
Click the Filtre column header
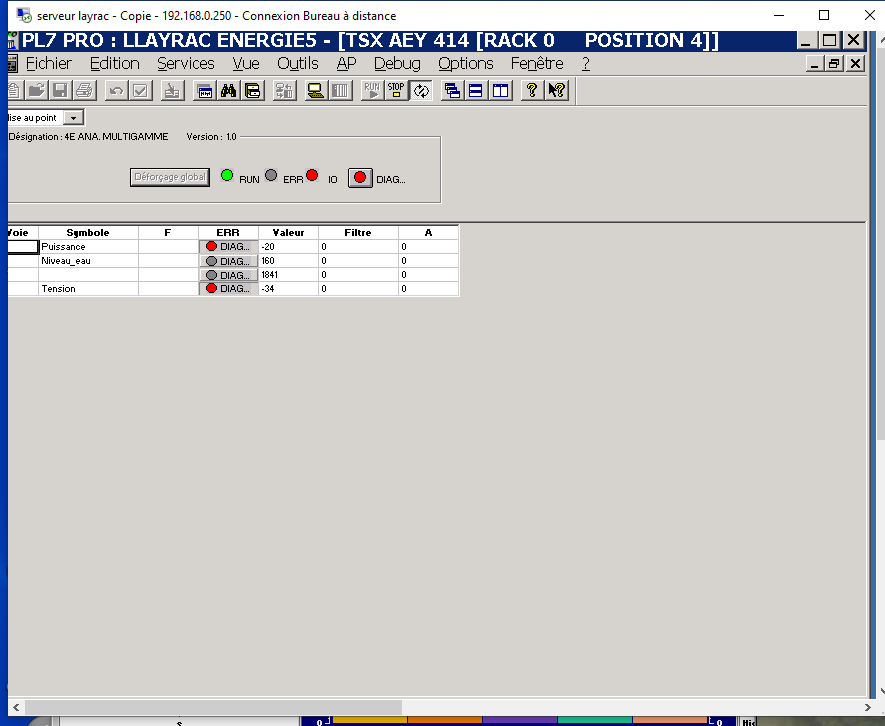click(358, 233)
